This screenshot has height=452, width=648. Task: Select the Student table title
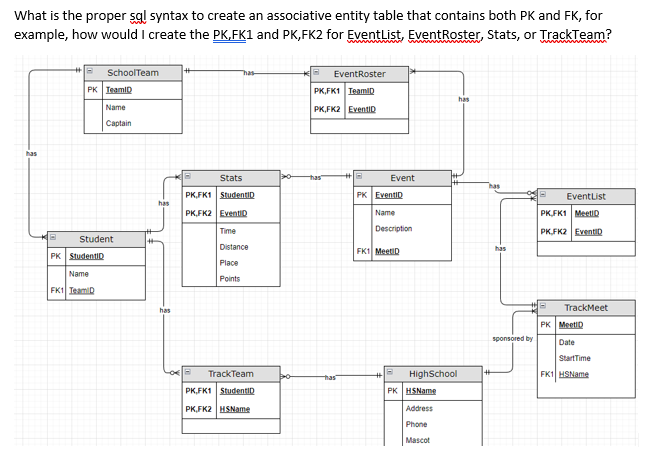click(x=96, y=239)
